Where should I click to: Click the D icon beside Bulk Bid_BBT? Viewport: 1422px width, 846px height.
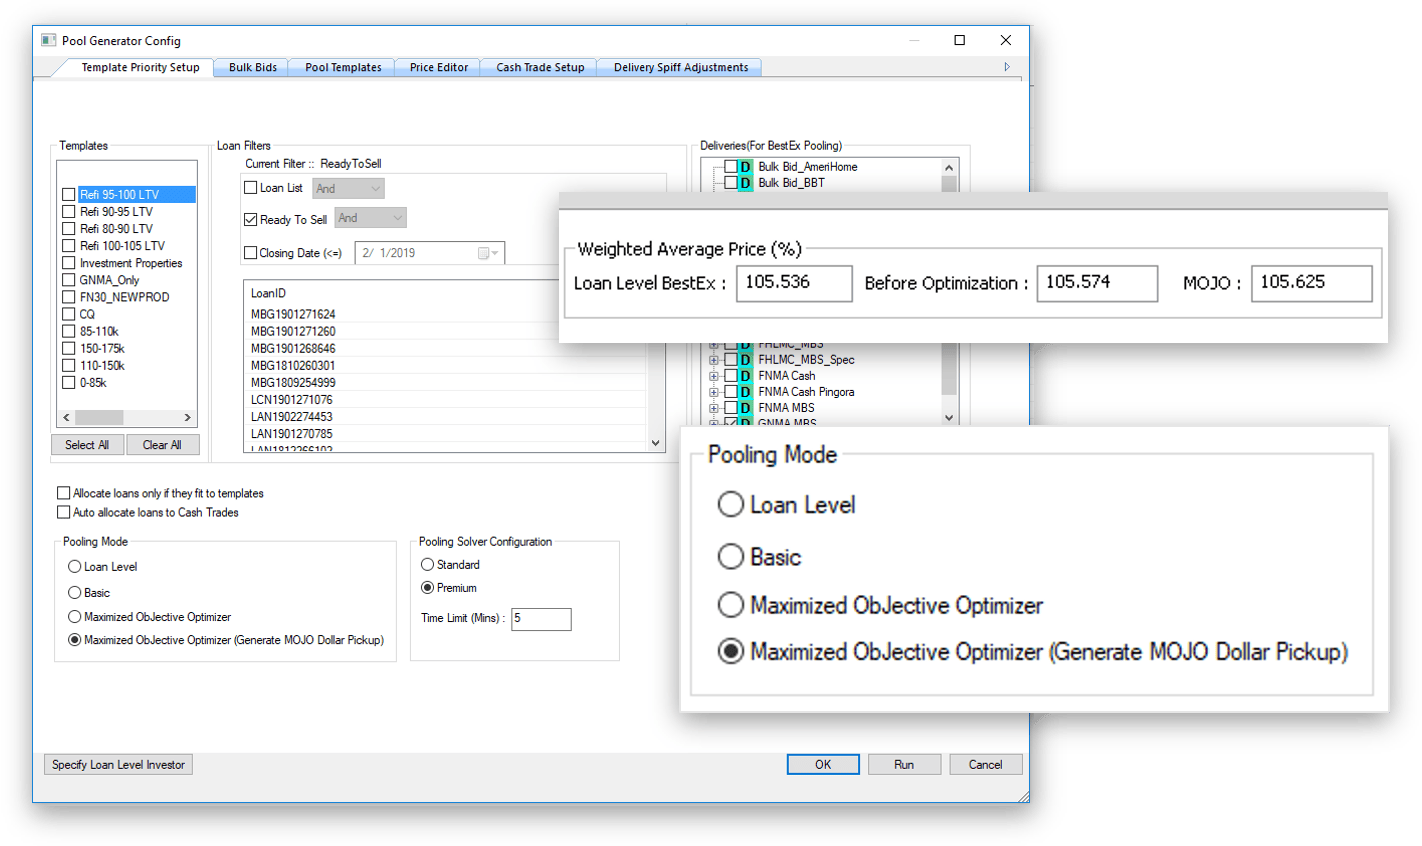[x=745, y=183]
